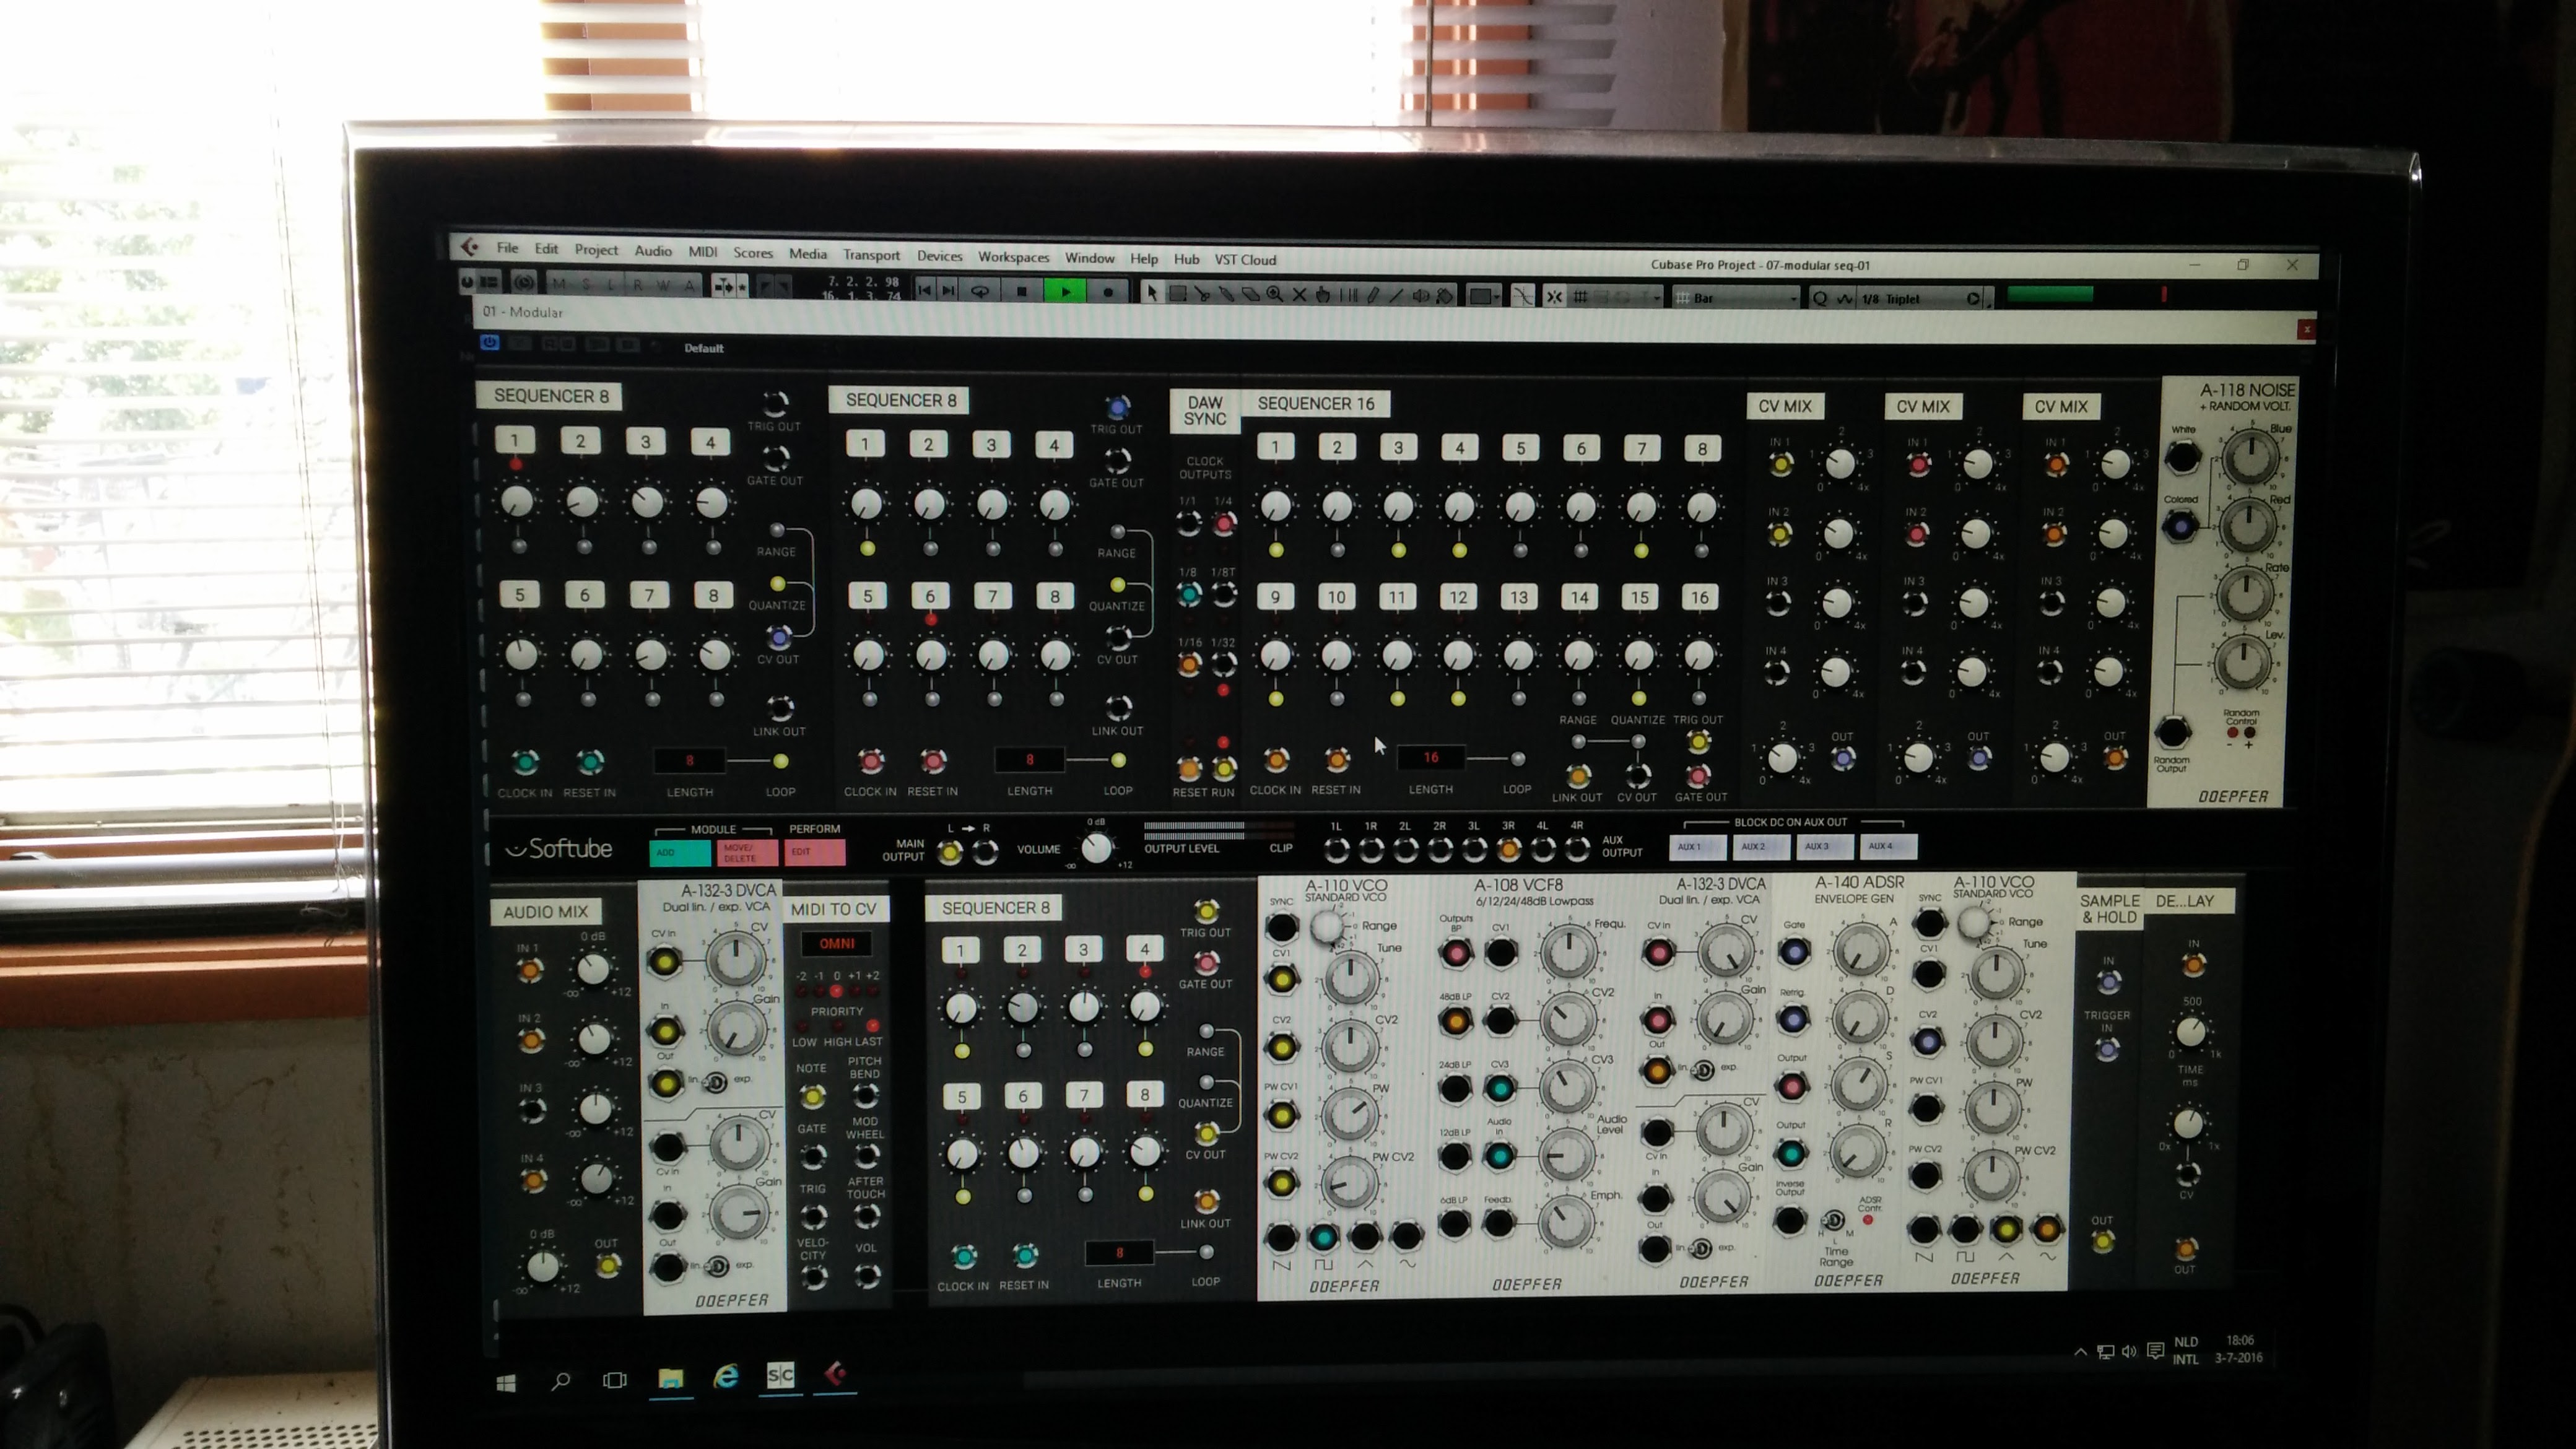The image size is (2576, 1449).
Task: Open the File menu
Action: 508,247
